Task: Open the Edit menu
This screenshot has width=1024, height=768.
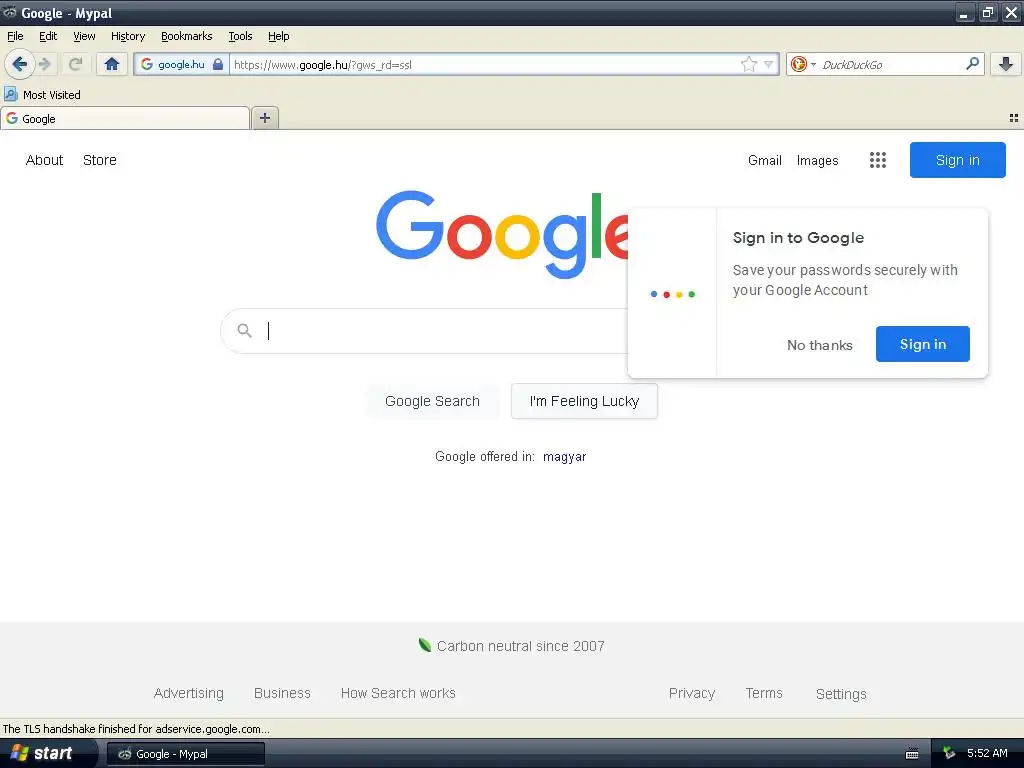Action: 48,36
